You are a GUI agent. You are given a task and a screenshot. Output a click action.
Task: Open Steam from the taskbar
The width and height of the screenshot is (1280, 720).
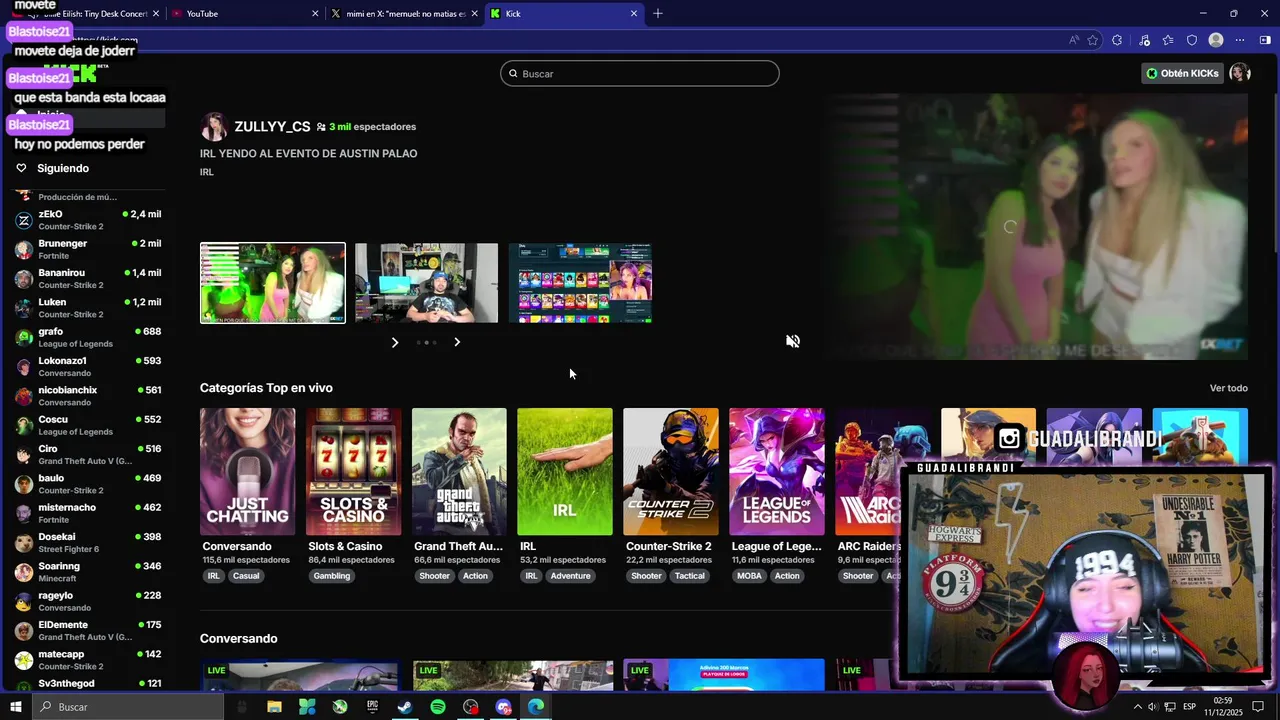coord(405,707)
